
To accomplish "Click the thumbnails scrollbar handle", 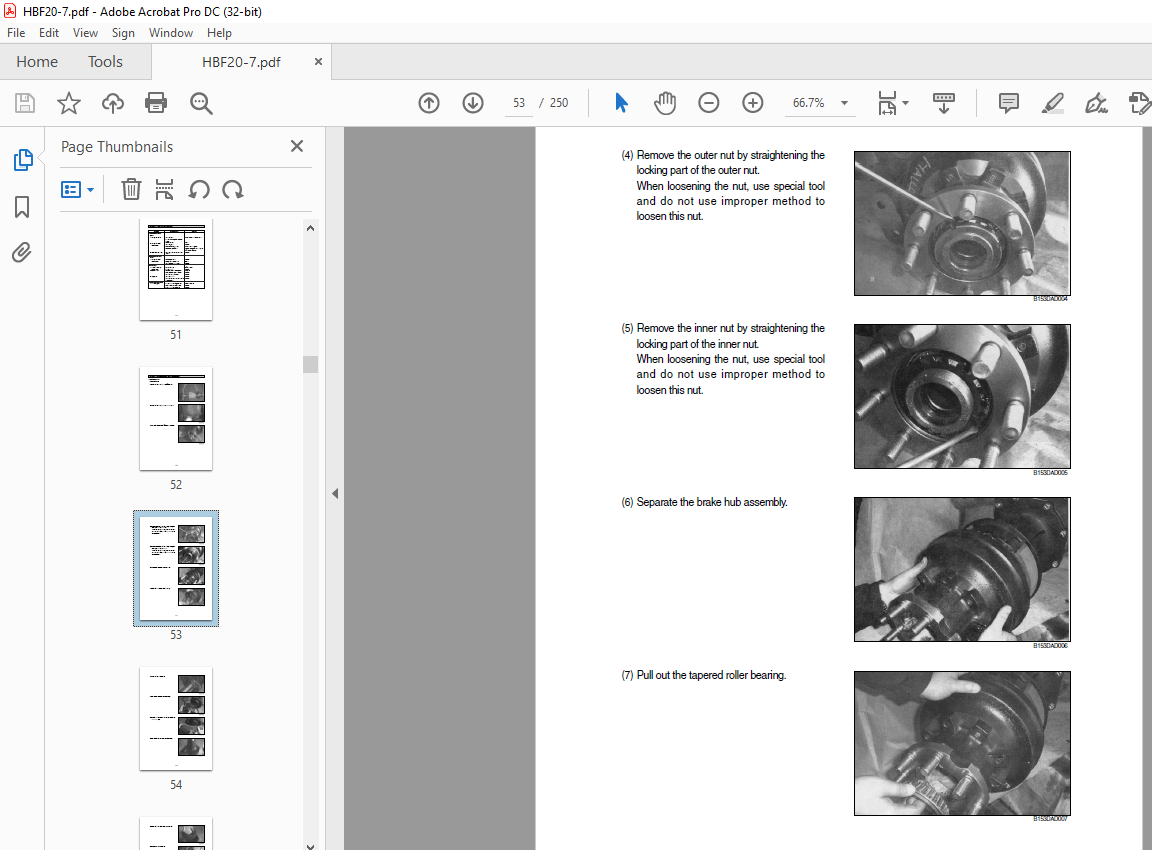I will click(310, 364).
